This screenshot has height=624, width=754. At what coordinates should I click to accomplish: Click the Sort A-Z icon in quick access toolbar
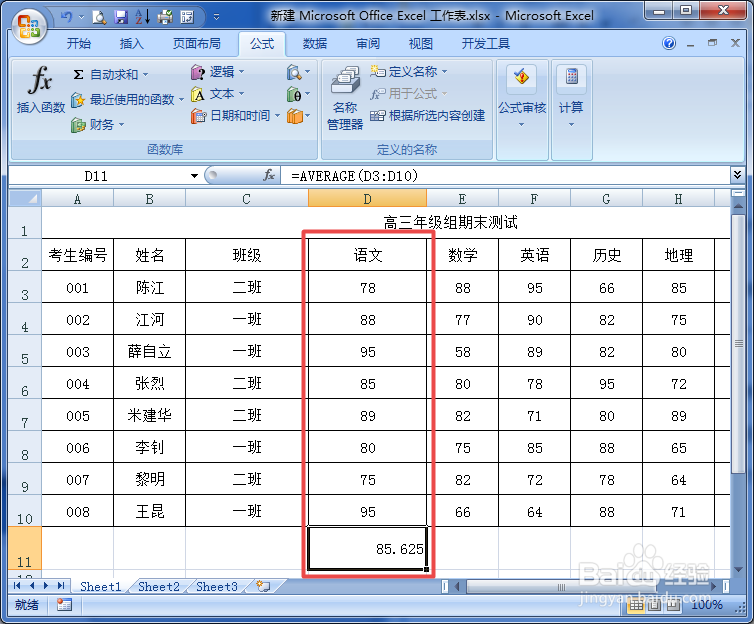(143, 18)
